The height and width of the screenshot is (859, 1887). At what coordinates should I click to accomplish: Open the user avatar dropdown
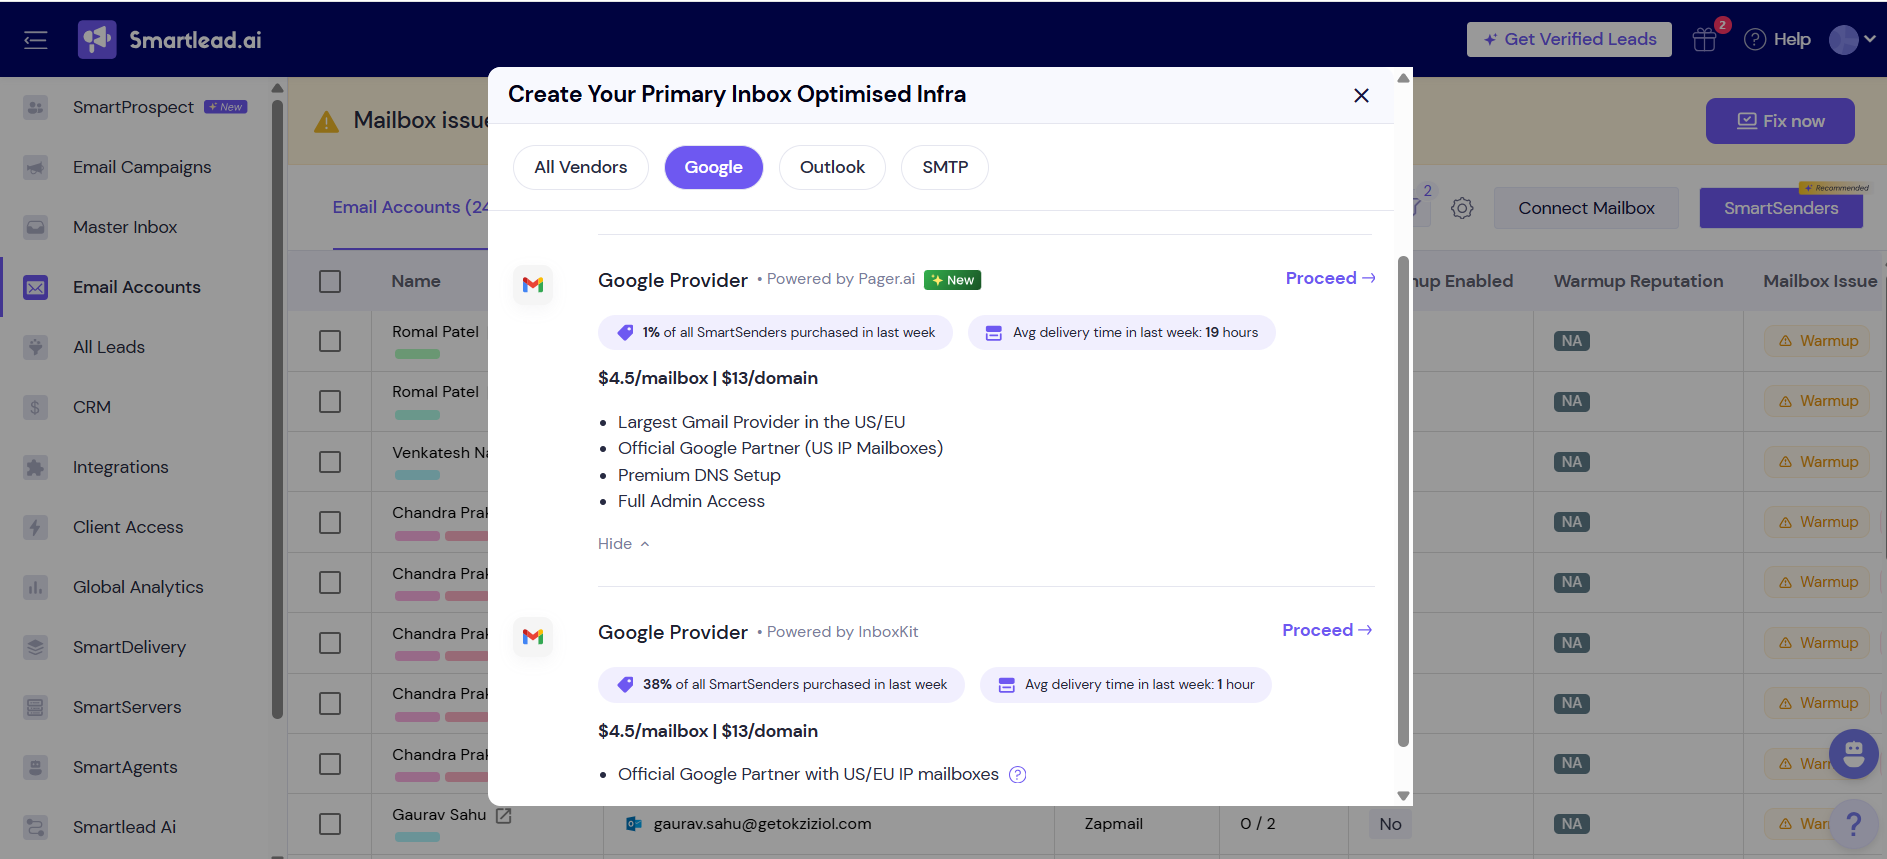pyautogui.click(x=1852, y=40)
